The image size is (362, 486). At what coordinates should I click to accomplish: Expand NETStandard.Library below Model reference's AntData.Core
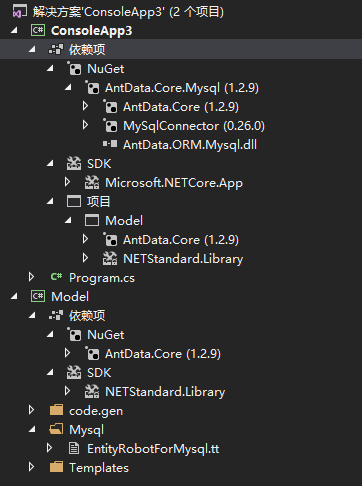(x=85, y=258)
